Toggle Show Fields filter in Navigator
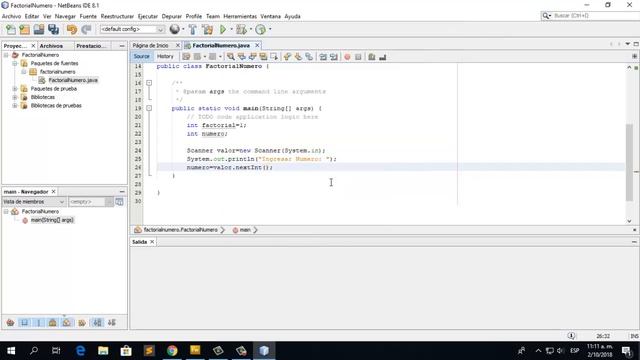Image resolution: width=640 pixels, height=360 pixels. [x=24, y=323]
